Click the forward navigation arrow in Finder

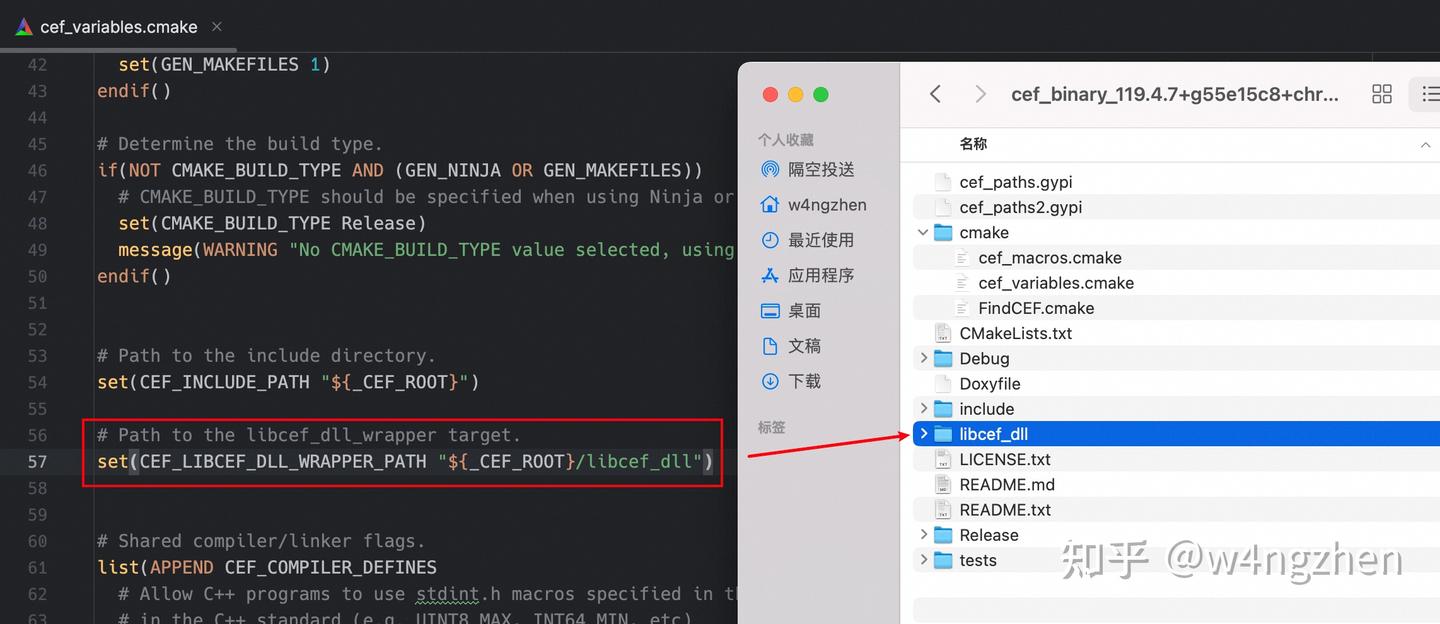(x=980, y=94)
